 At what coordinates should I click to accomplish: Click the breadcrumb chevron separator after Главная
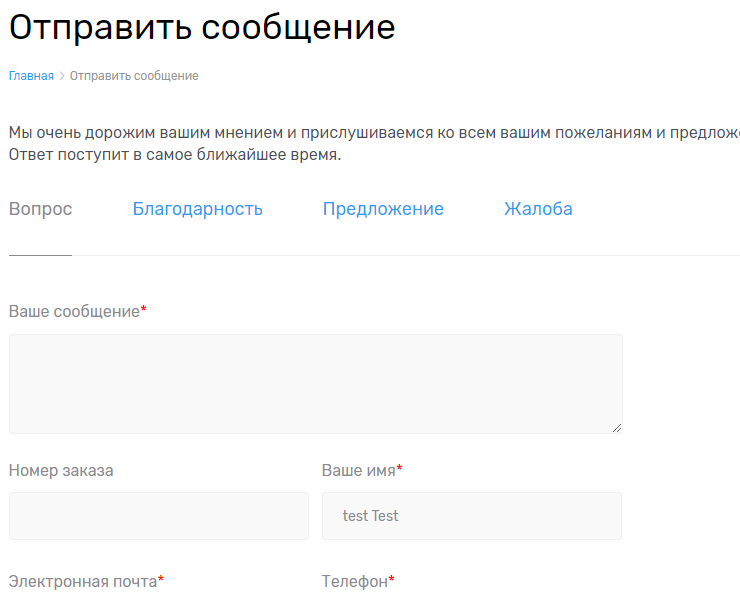[x=62, y=76]
